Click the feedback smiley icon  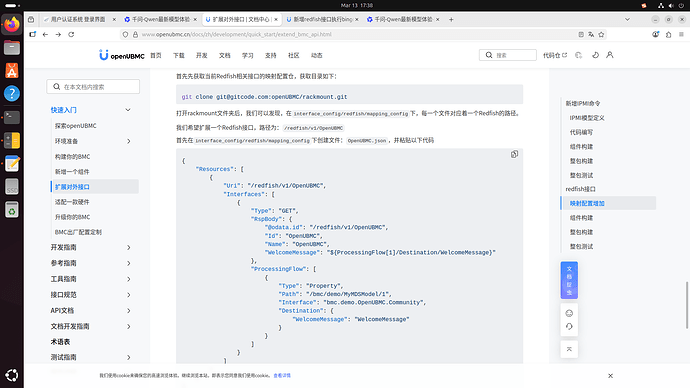[569, 313]
